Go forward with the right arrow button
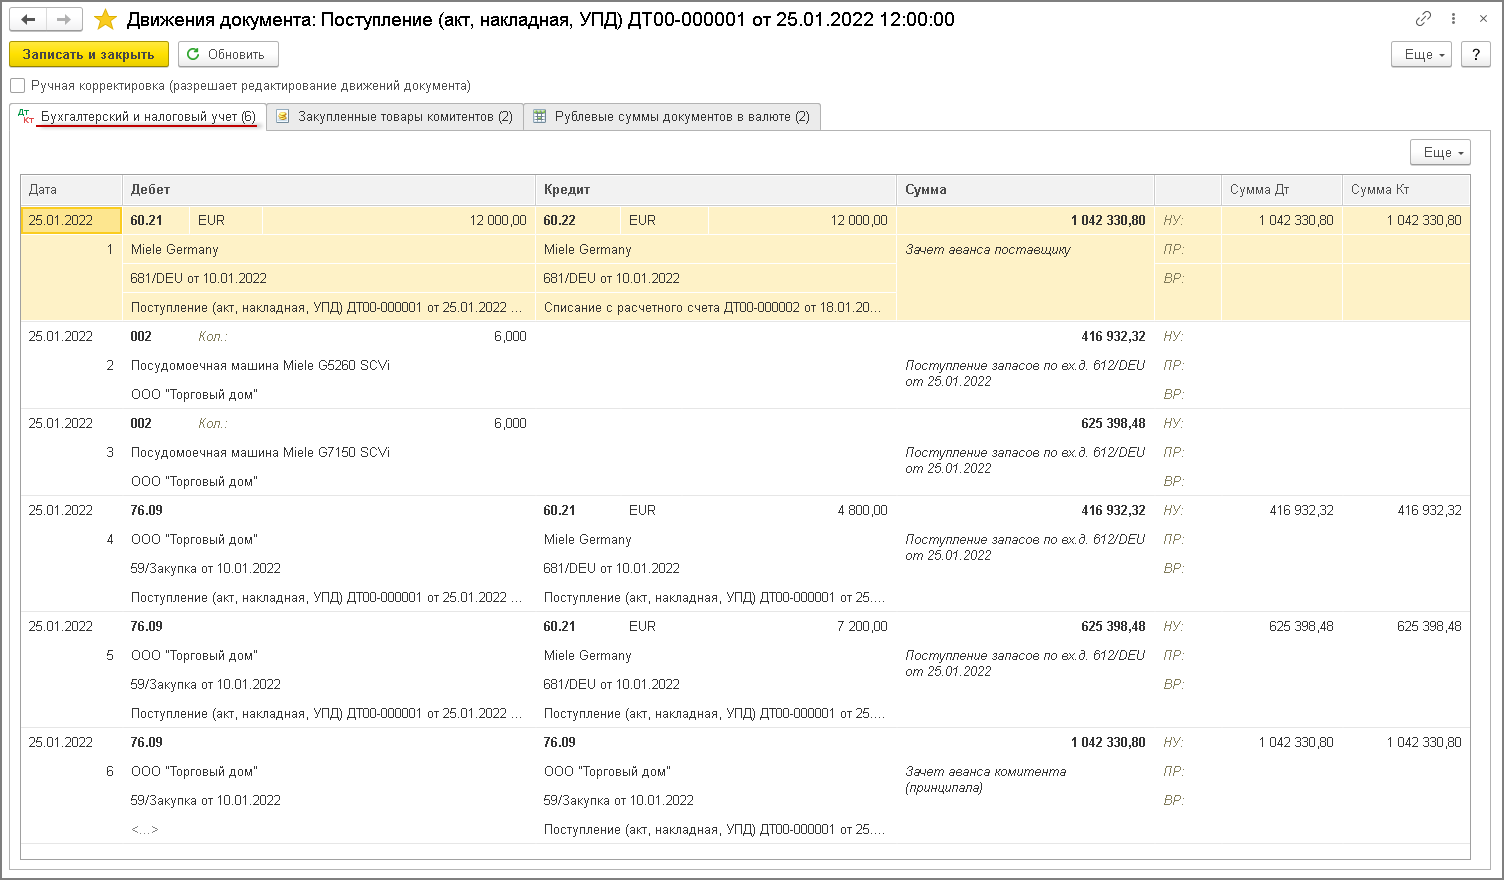 (x=64, y=19)
